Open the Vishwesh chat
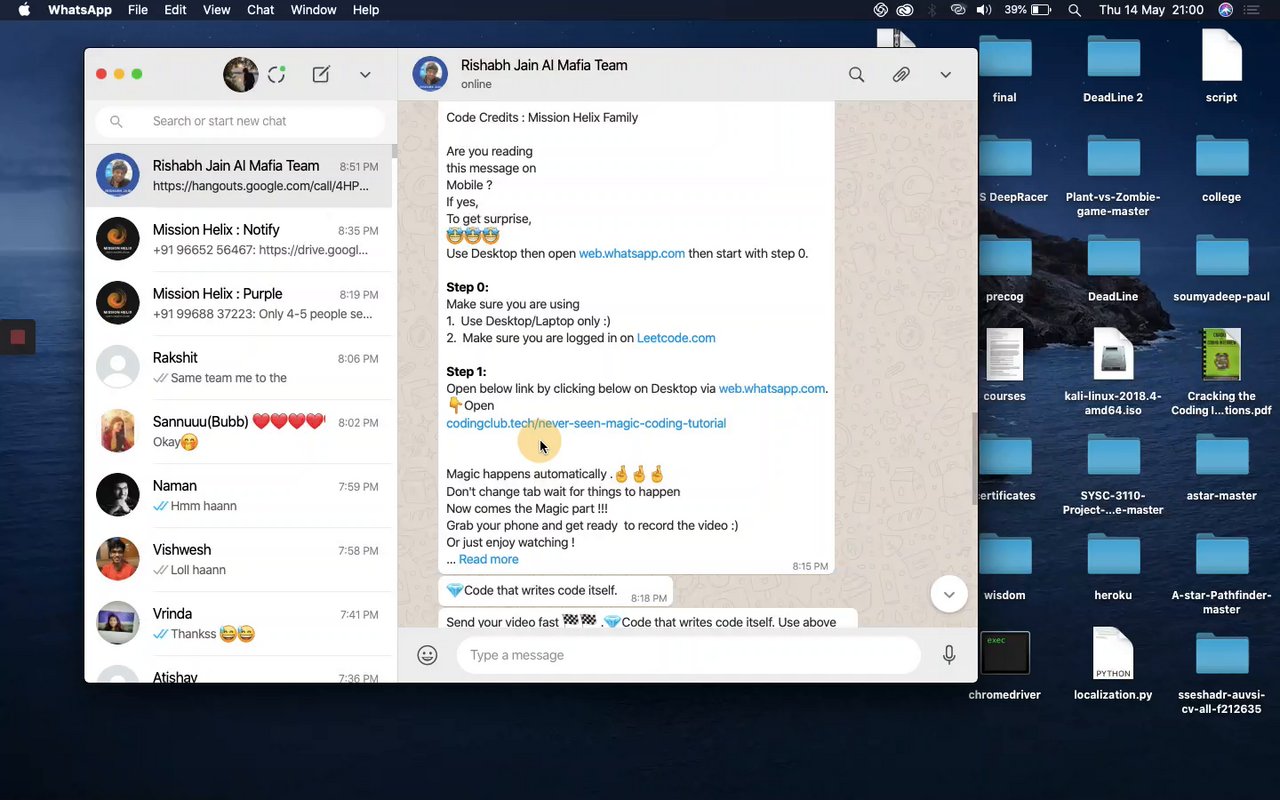 [240, 559]
